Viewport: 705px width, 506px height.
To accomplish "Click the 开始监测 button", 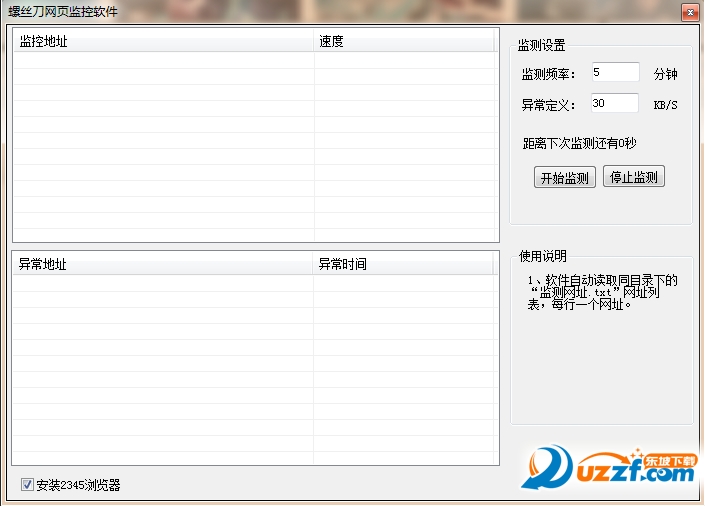I will tap(565, 177).
